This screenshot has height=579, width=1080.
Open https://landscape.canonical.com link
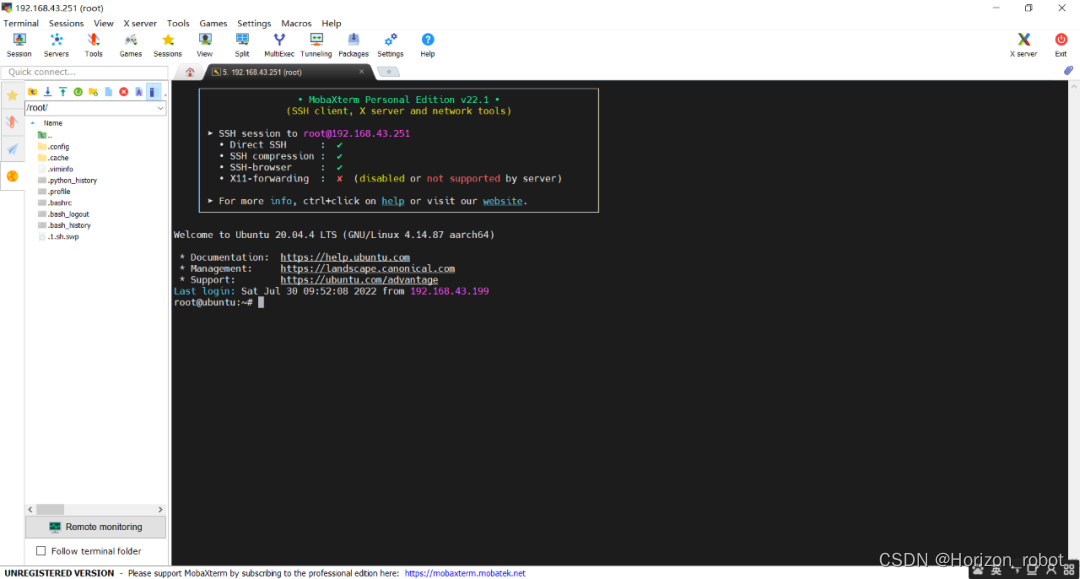tap(368, 269)
